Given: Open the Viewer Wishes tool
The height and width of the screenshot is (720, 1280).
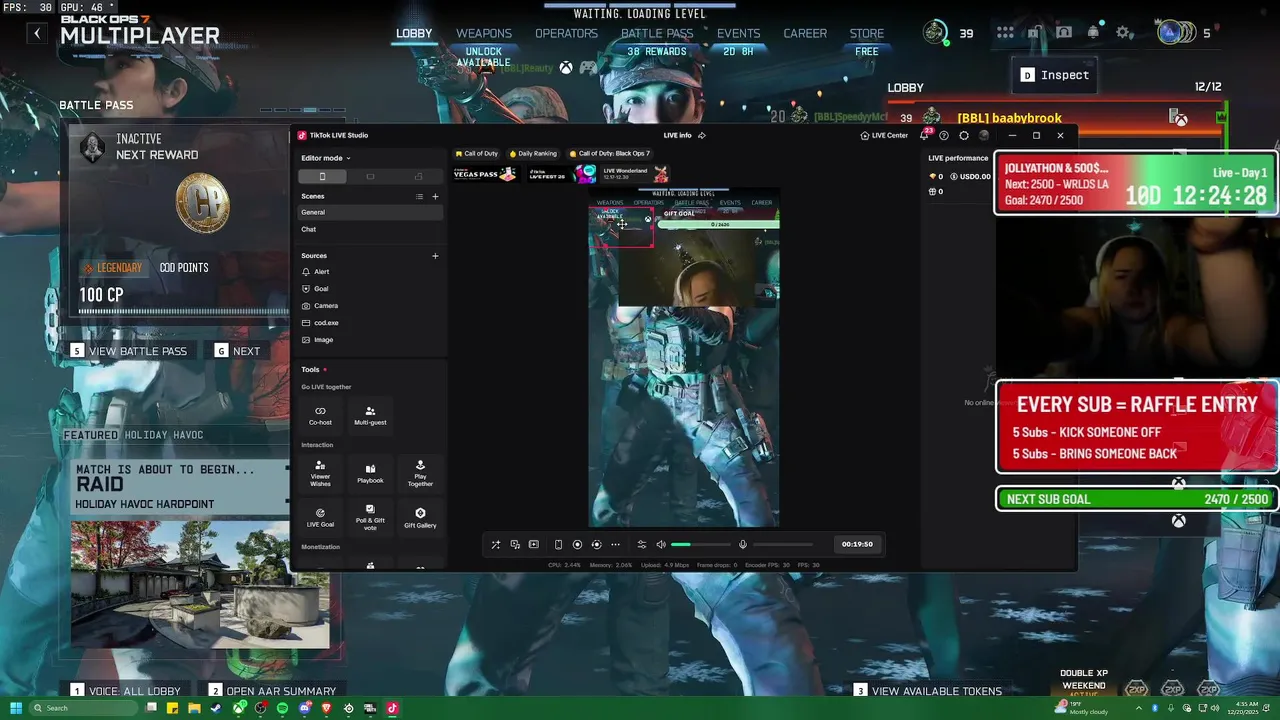Looking at the screenshot, I should pos(320,472).
